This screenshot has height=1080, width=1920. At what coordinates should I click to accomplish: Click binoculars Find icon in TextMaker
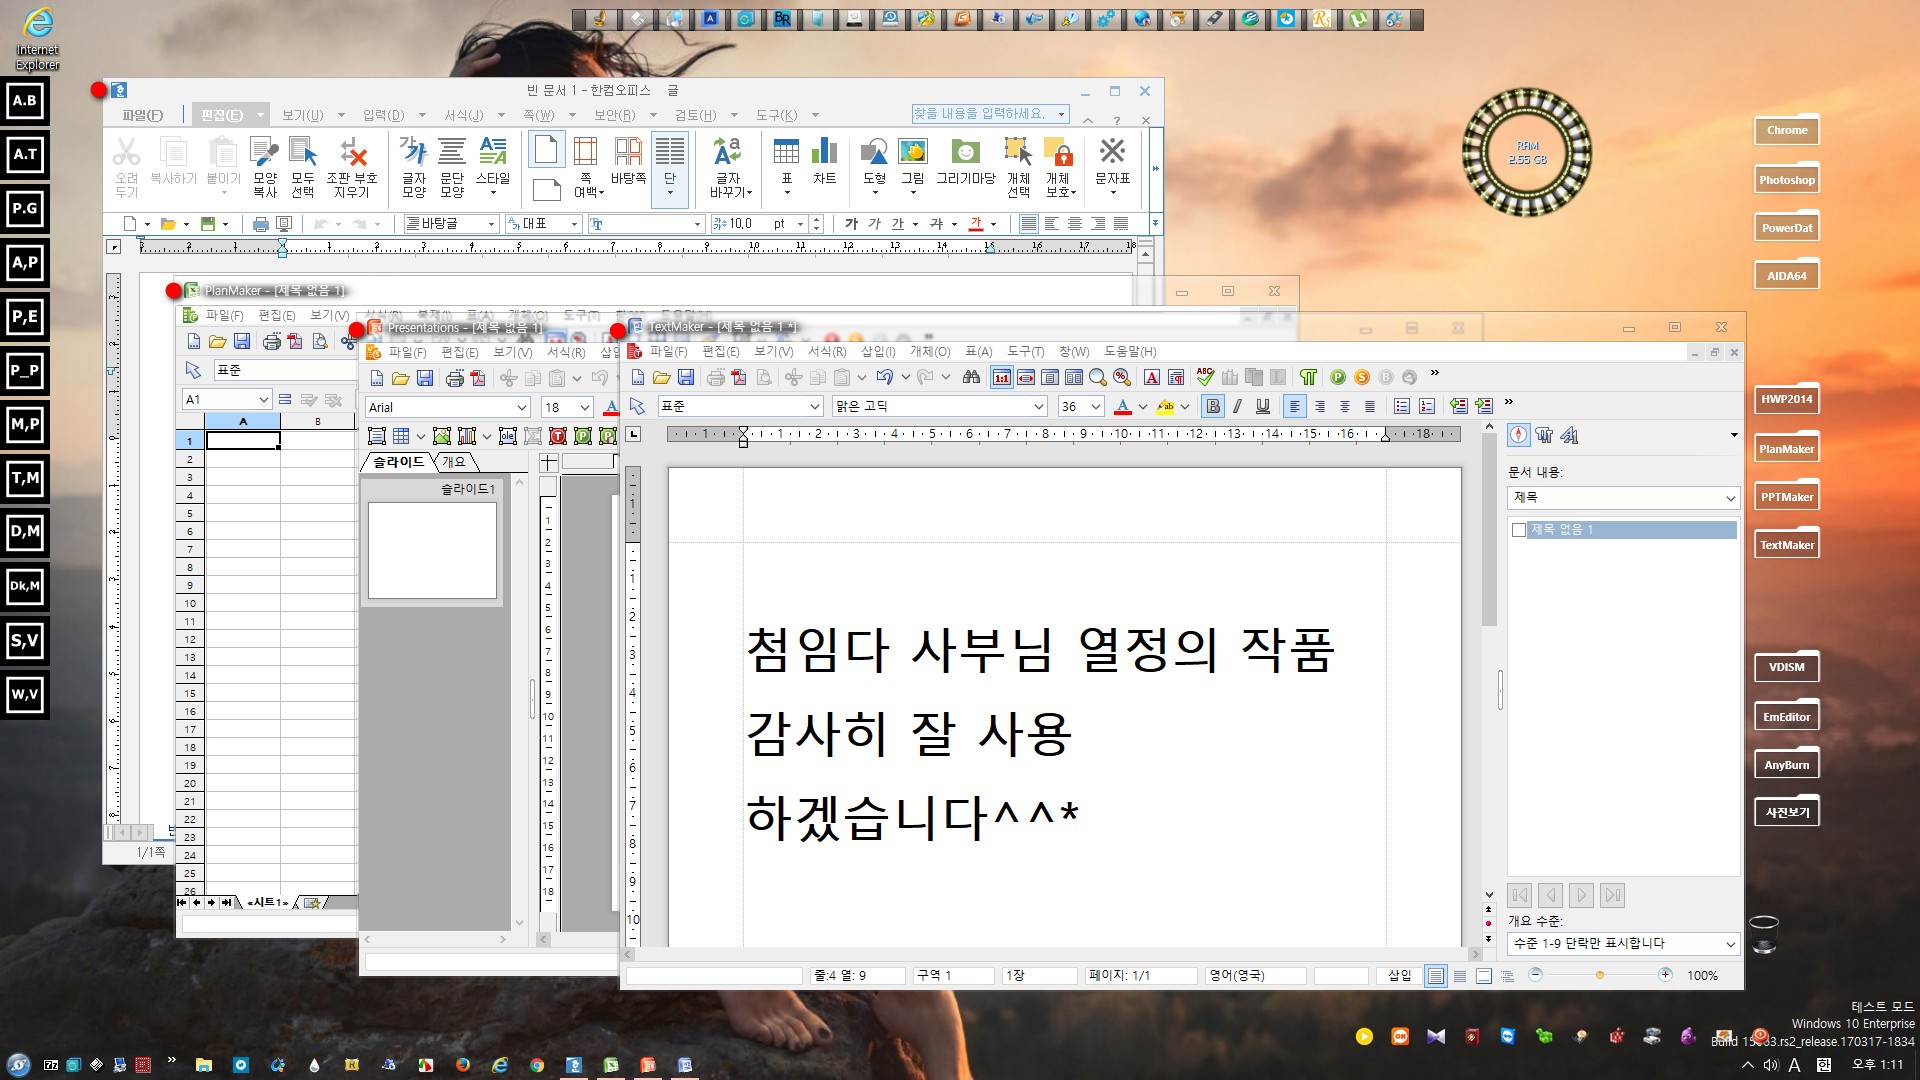971,377
